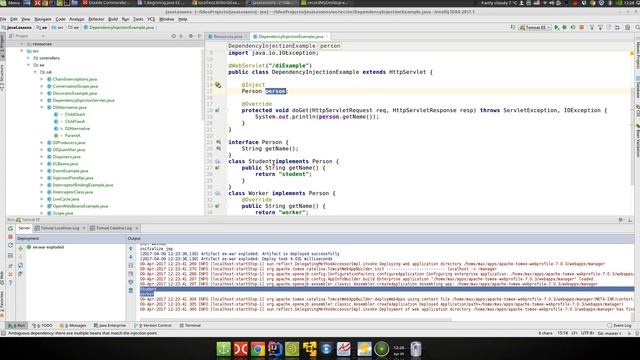The width and height of the screenshot is (640, 360).
Task: Open Search Everywhere magnifier icon
Action: click(x=637, y=27)
